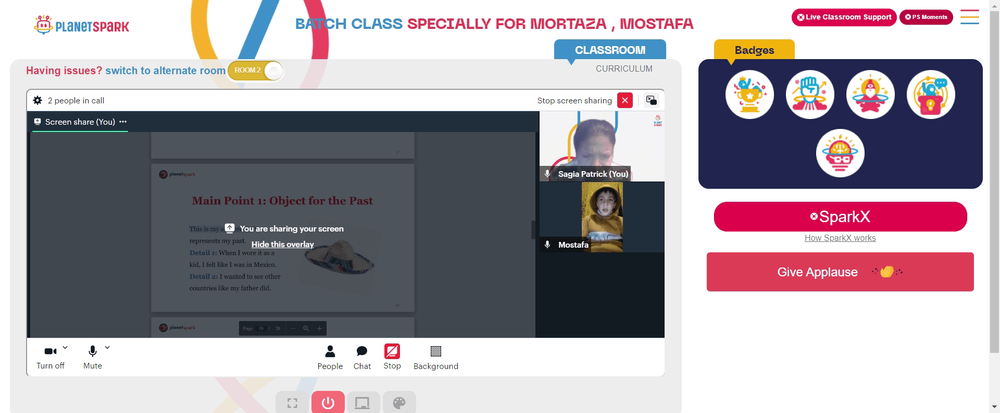Click Mostafa's microphone status icon
Image resolution: width=1000 pixels, height=413 pixels.
point(547,244)
